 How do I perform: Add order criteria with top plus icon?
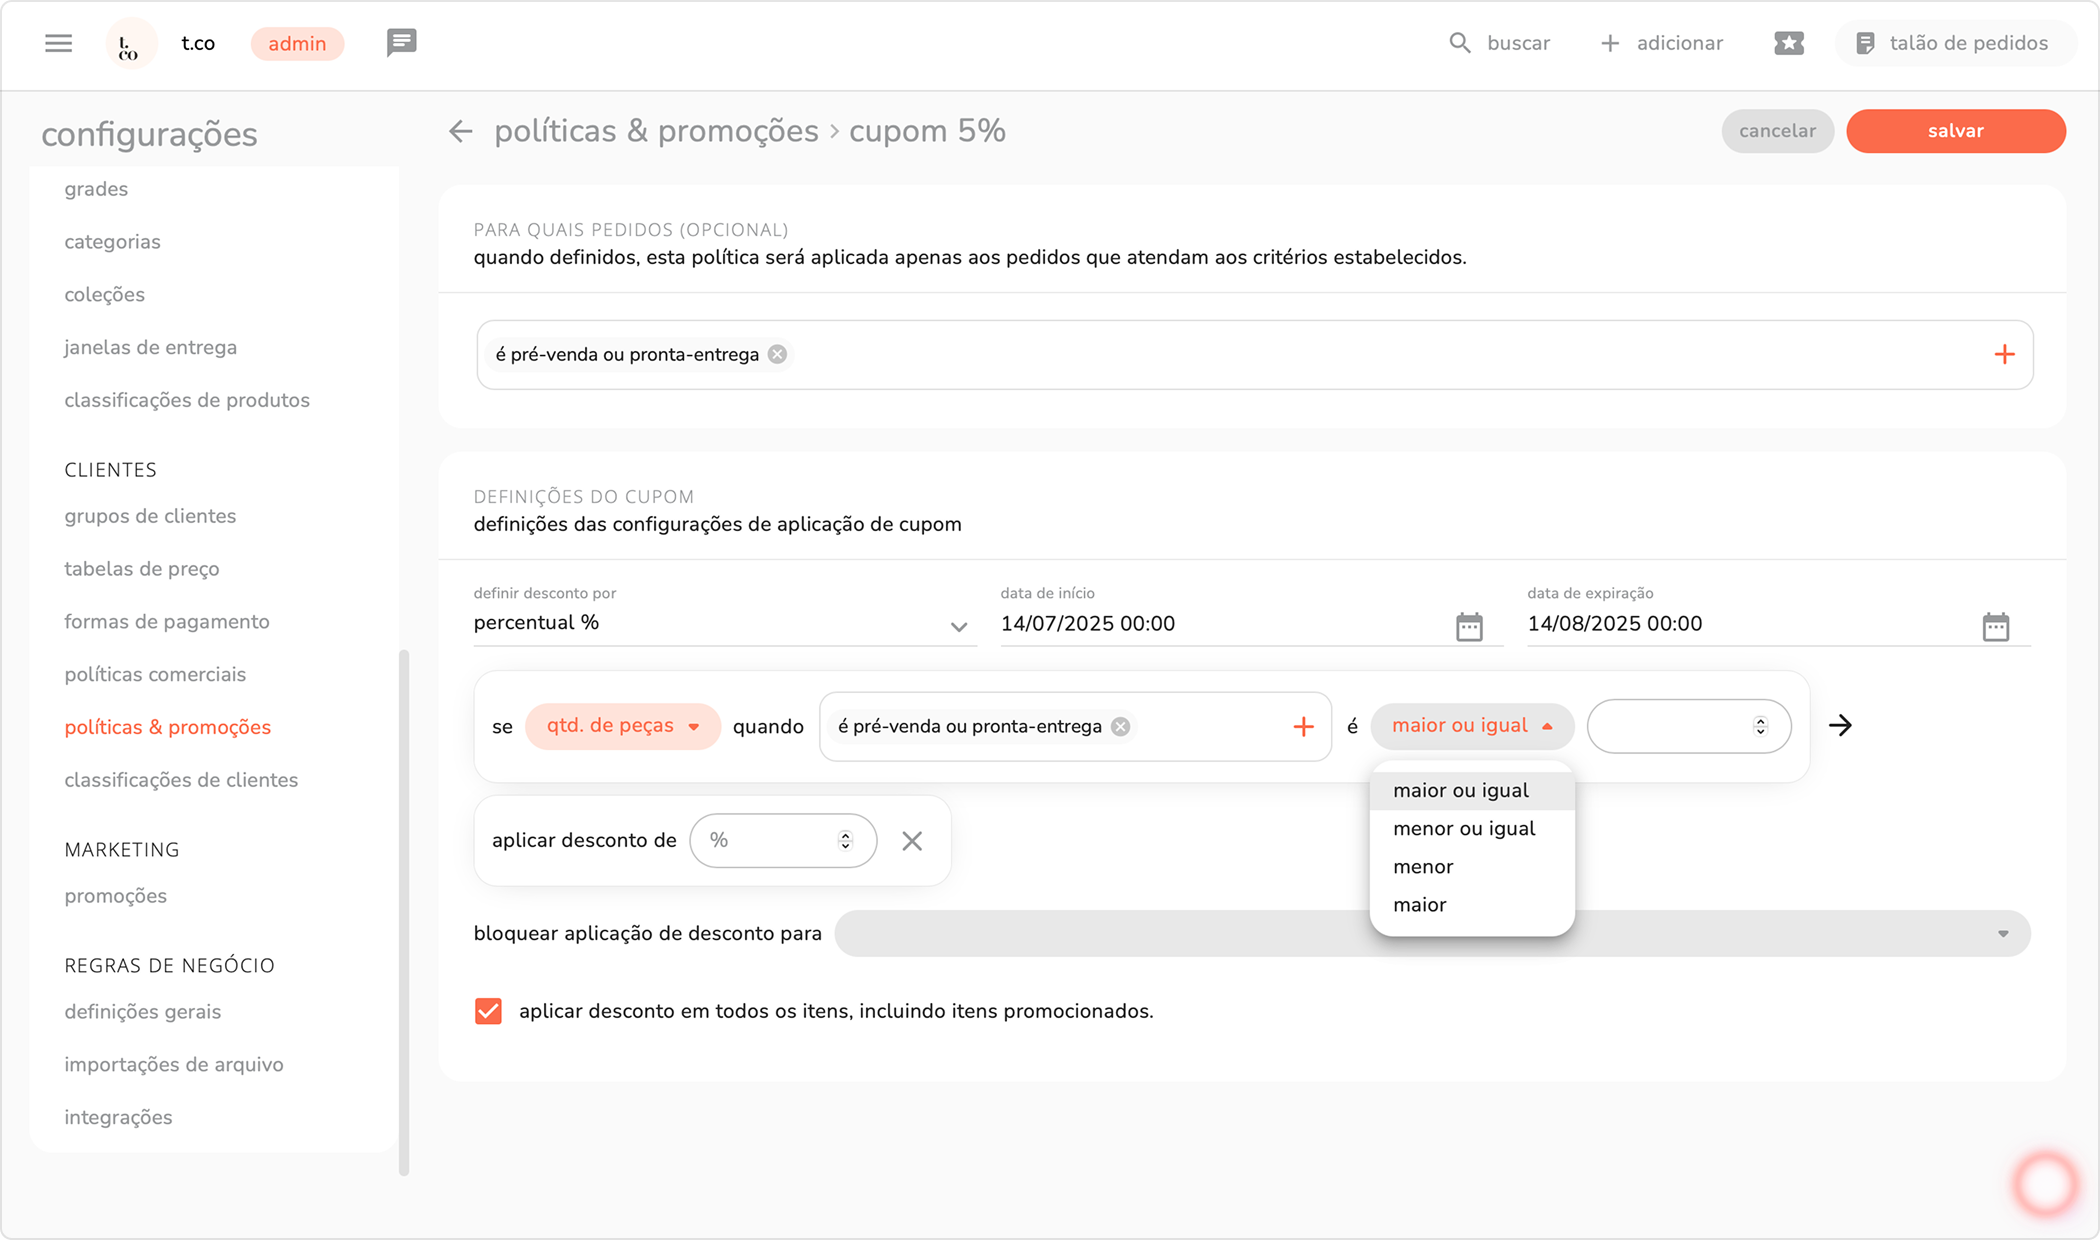coord(2004,354)
